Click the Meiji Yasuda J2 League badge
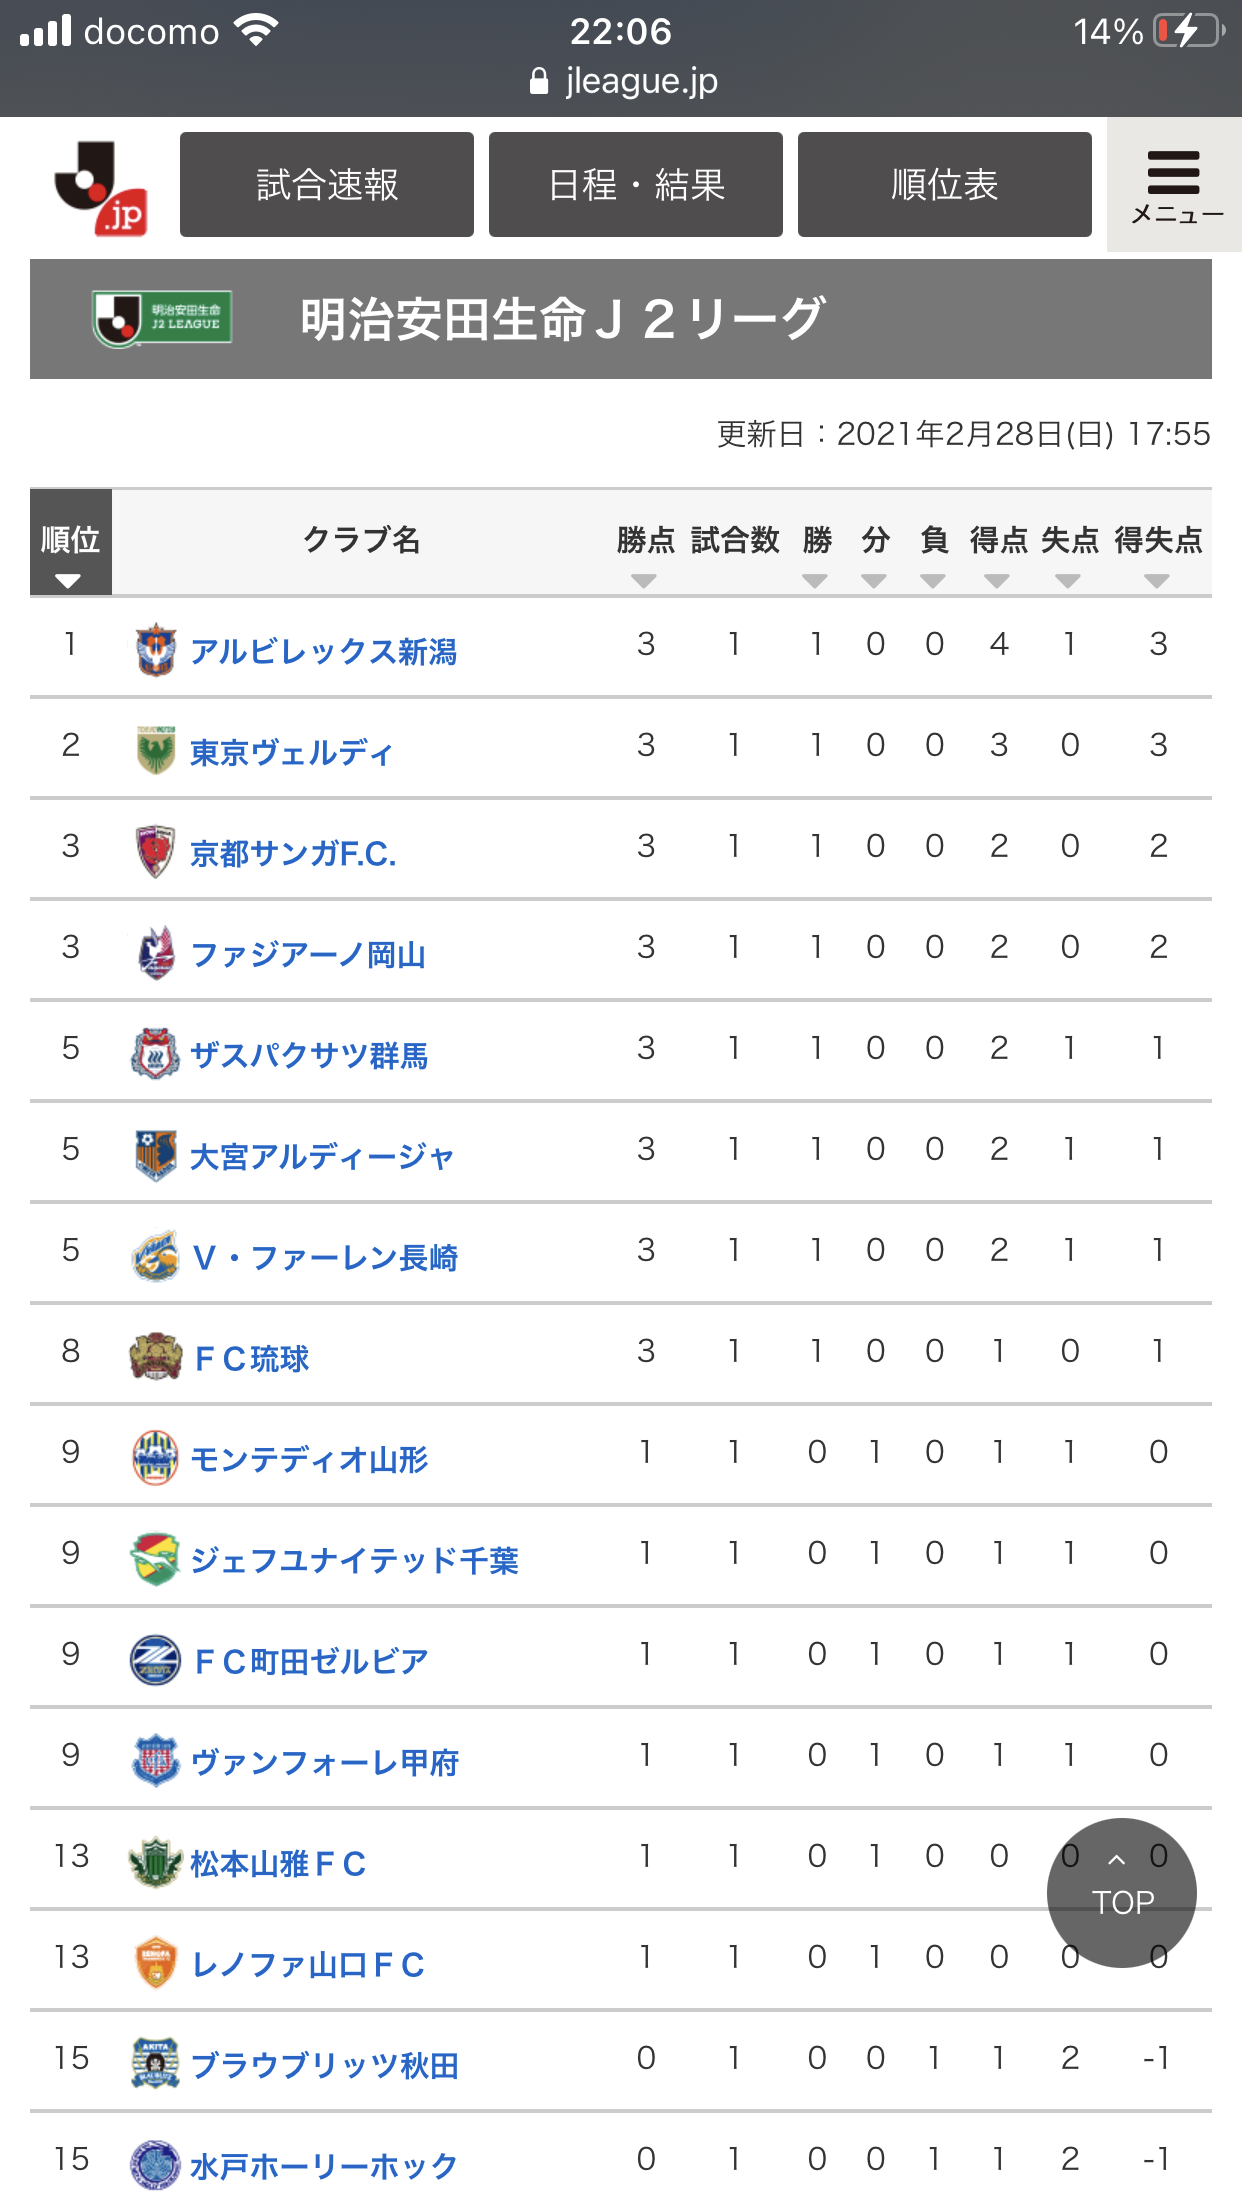 pos(162,319)
